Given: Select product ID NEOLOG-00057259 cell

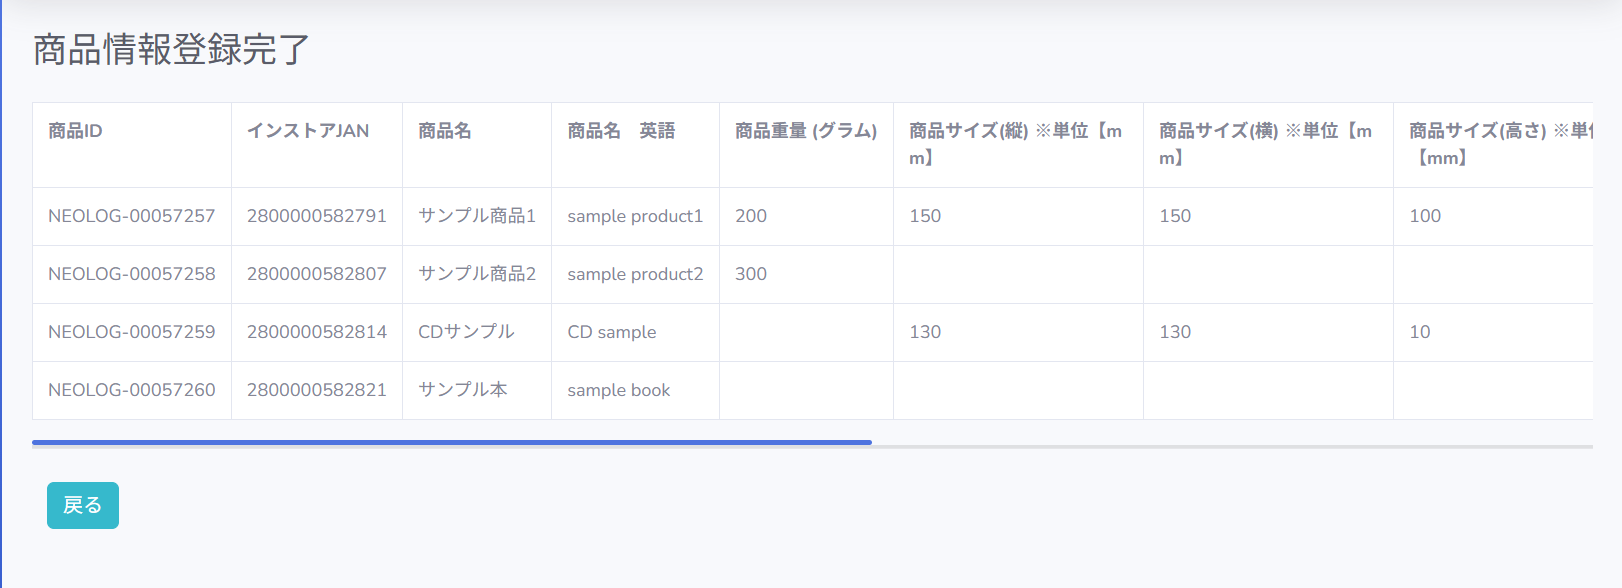Looking at the screenshot, I should coord(131,332).
